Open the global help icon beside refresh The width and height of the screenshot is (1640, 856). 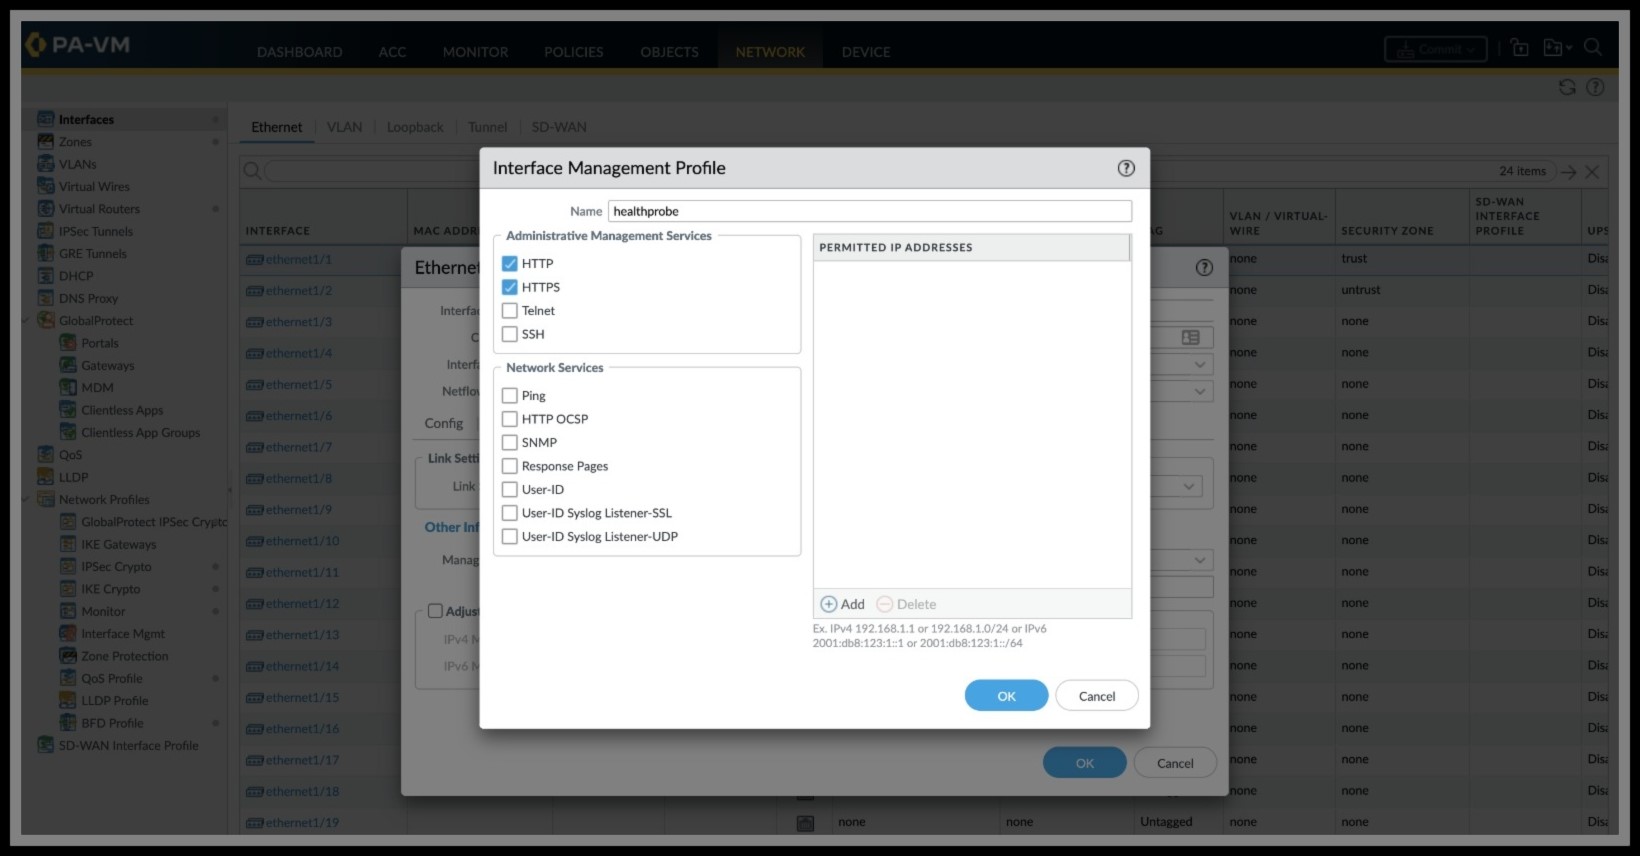pos(1595,87)
